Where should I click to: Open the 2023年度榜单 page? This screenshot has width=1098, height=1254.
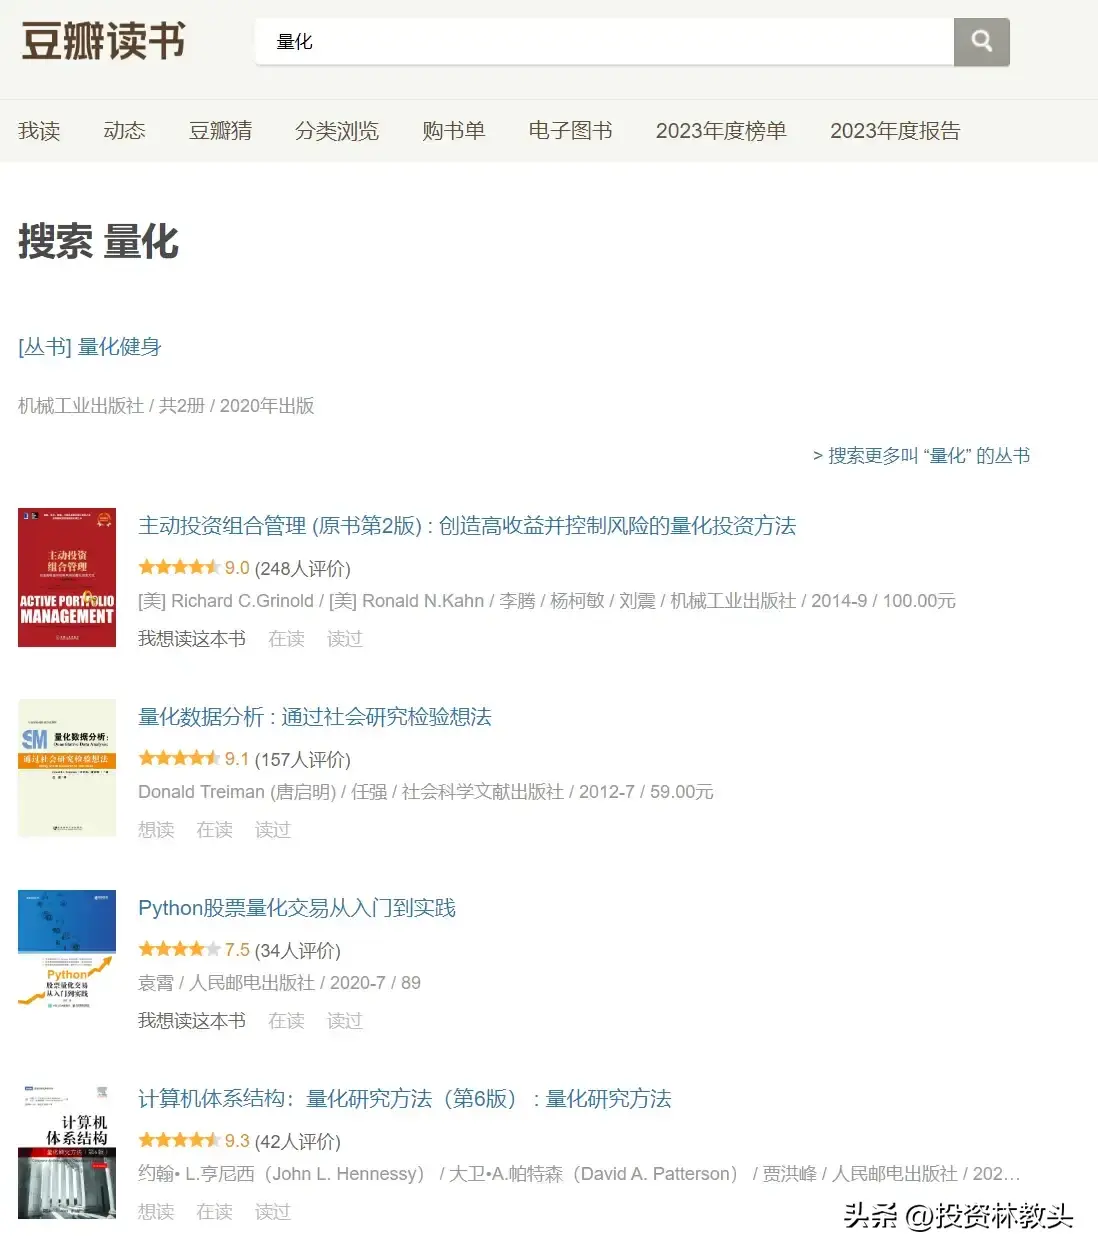721,131
